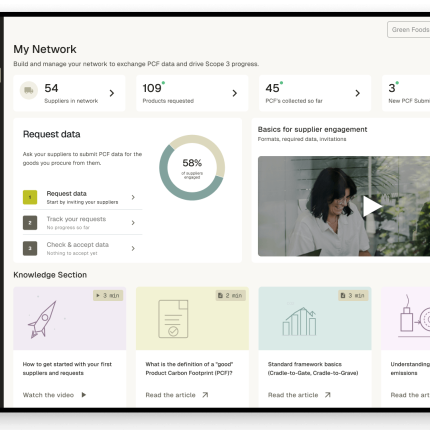Click the step 2 badge for Track requests

tap(30, 223)
